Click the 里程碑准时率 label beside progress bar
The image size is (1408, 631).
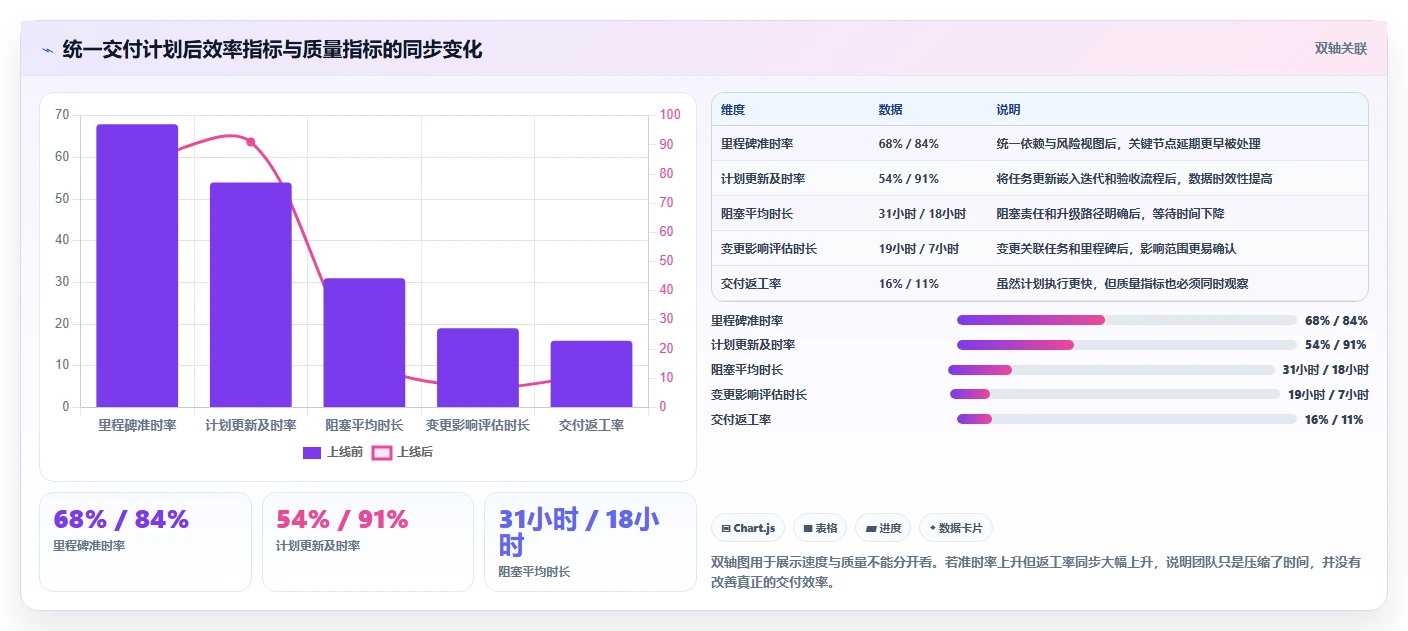pos(747,320)
